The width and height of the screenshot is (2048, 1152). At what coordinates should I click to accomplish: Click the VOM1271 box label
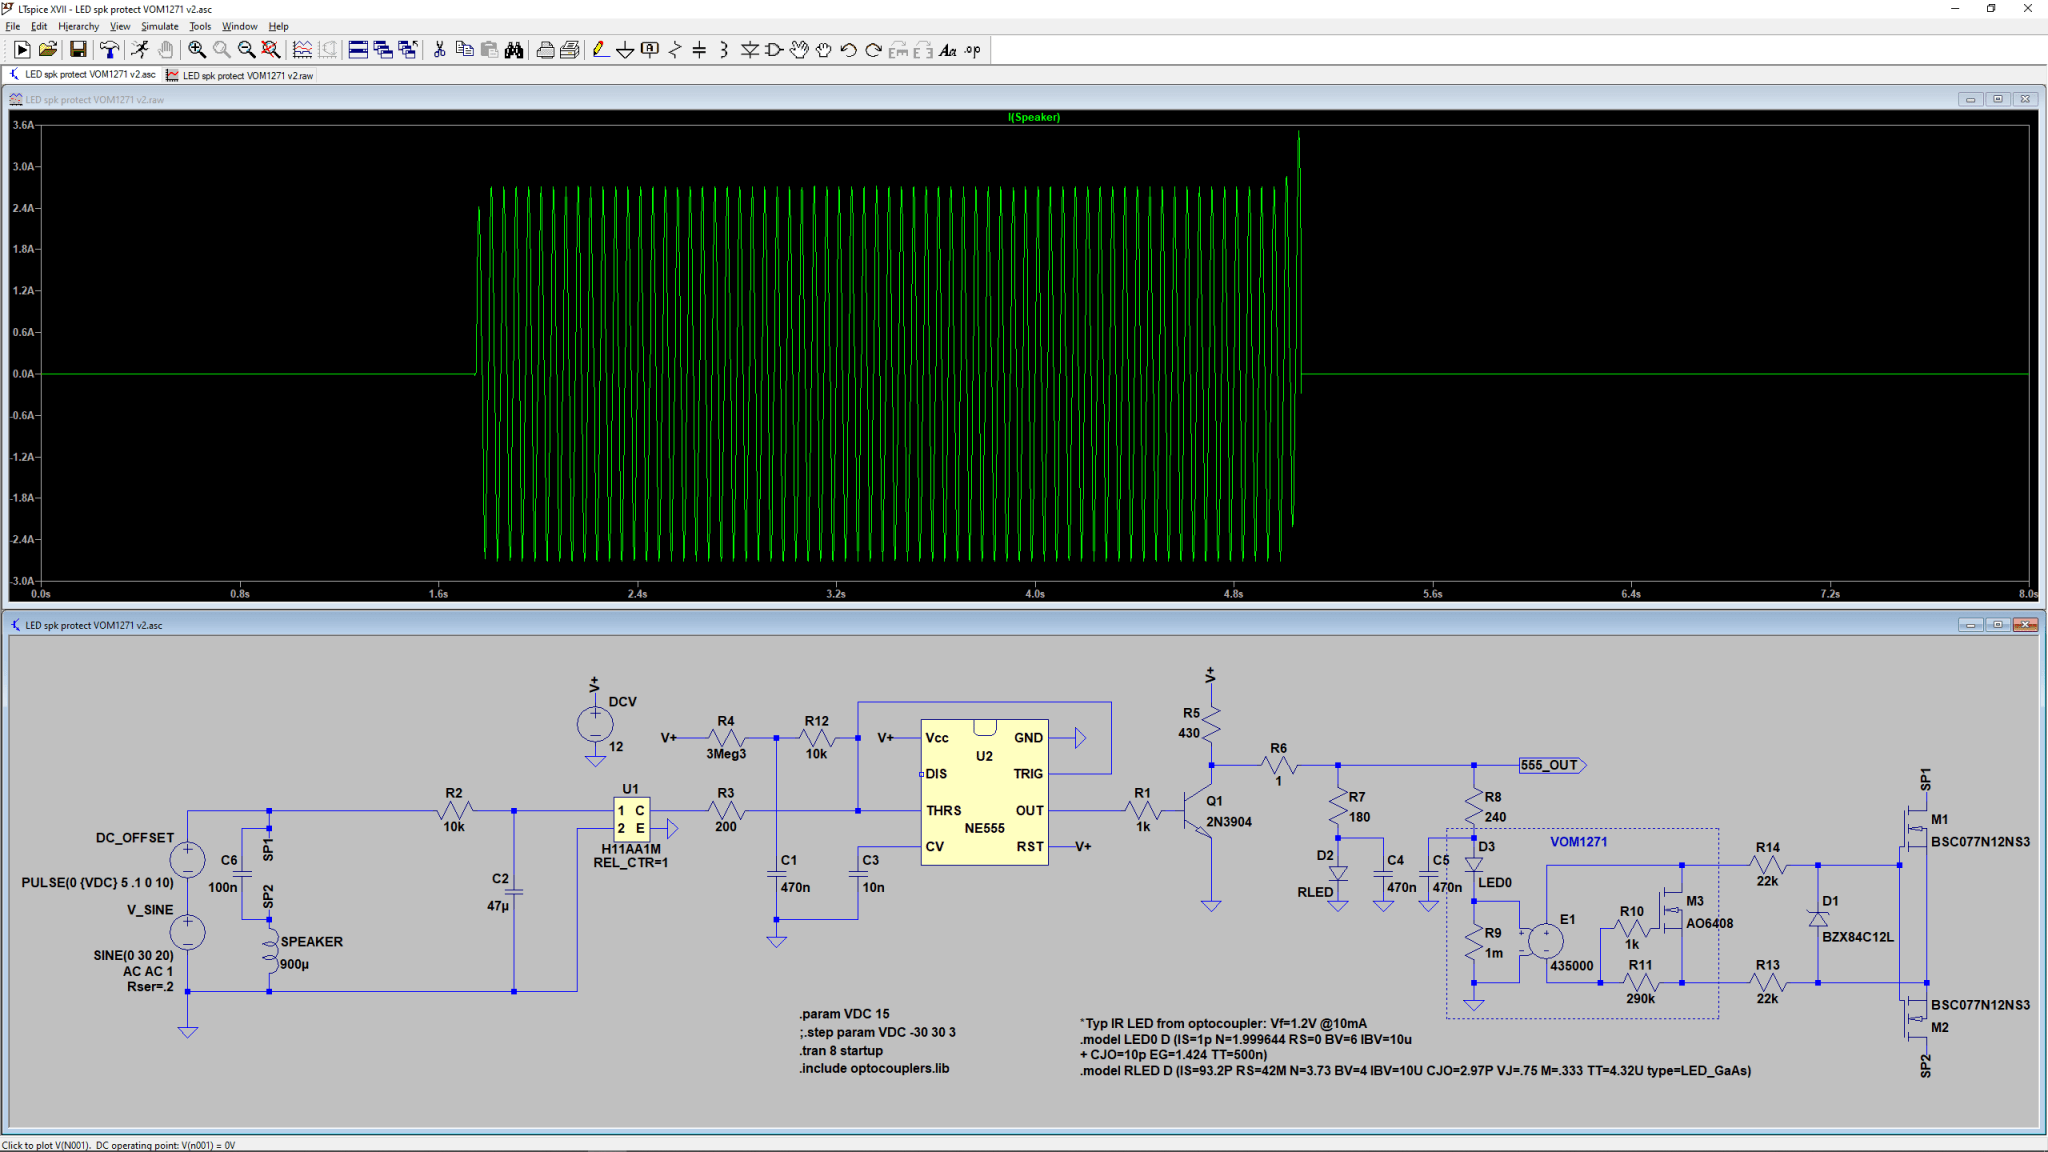[x=1578, y=842]
